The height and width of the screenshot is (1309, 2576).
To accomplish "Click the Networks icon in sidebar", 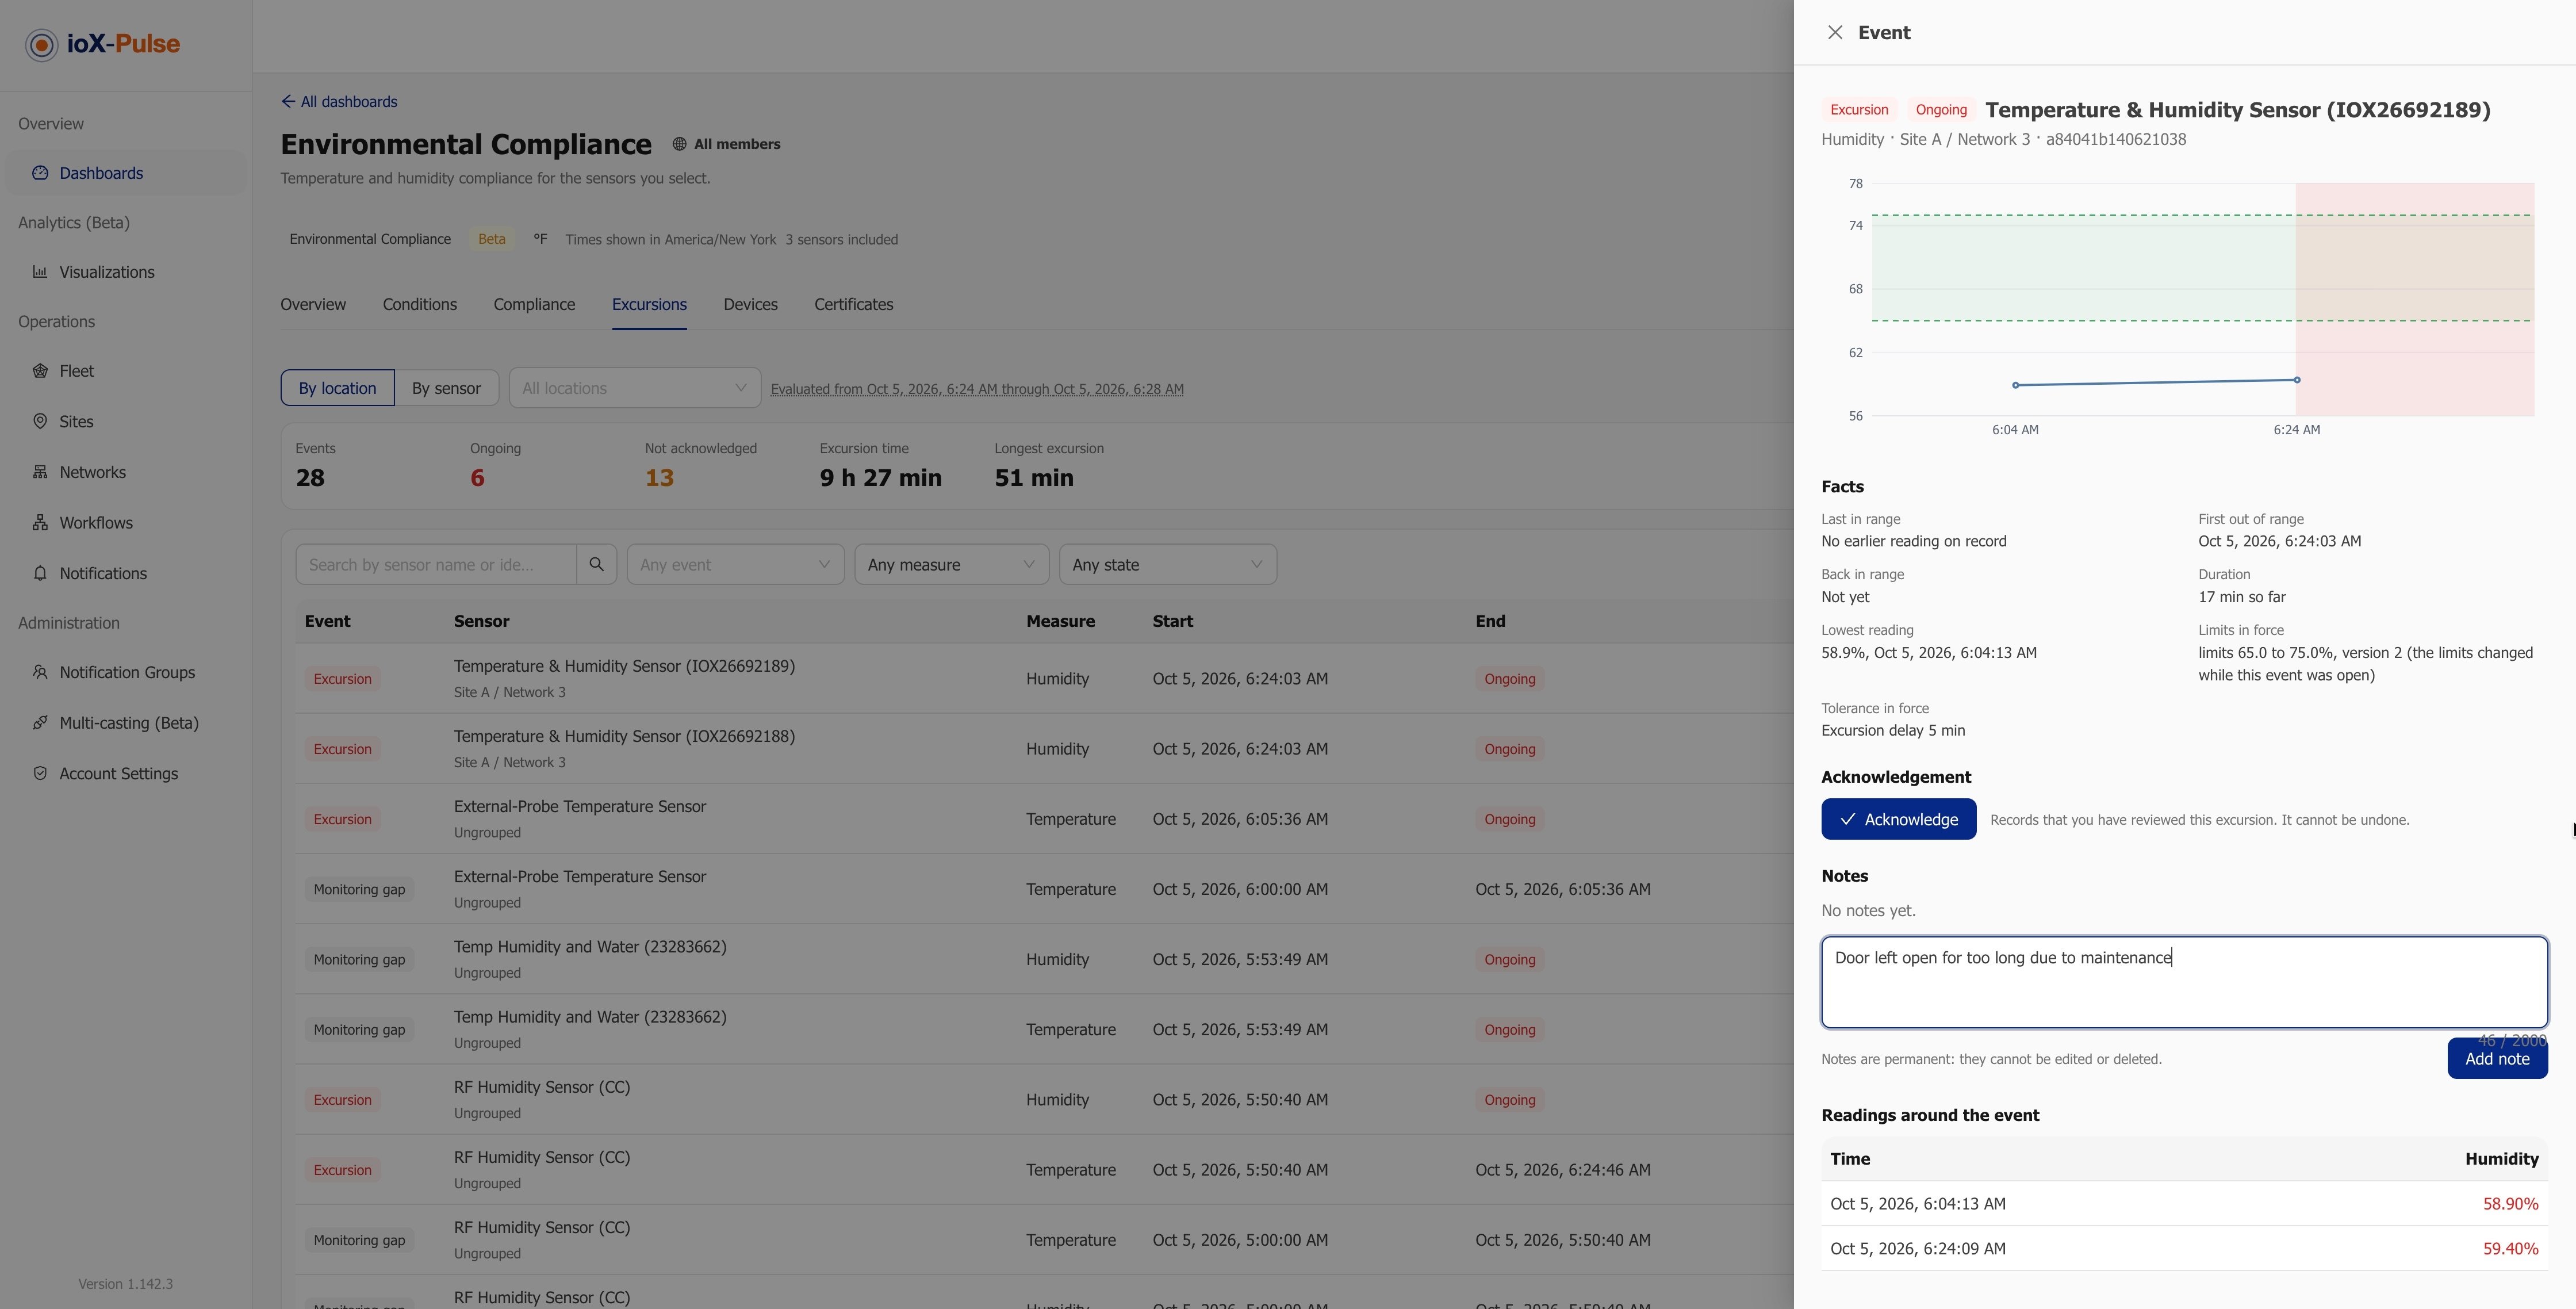I will tap(40, 472).
